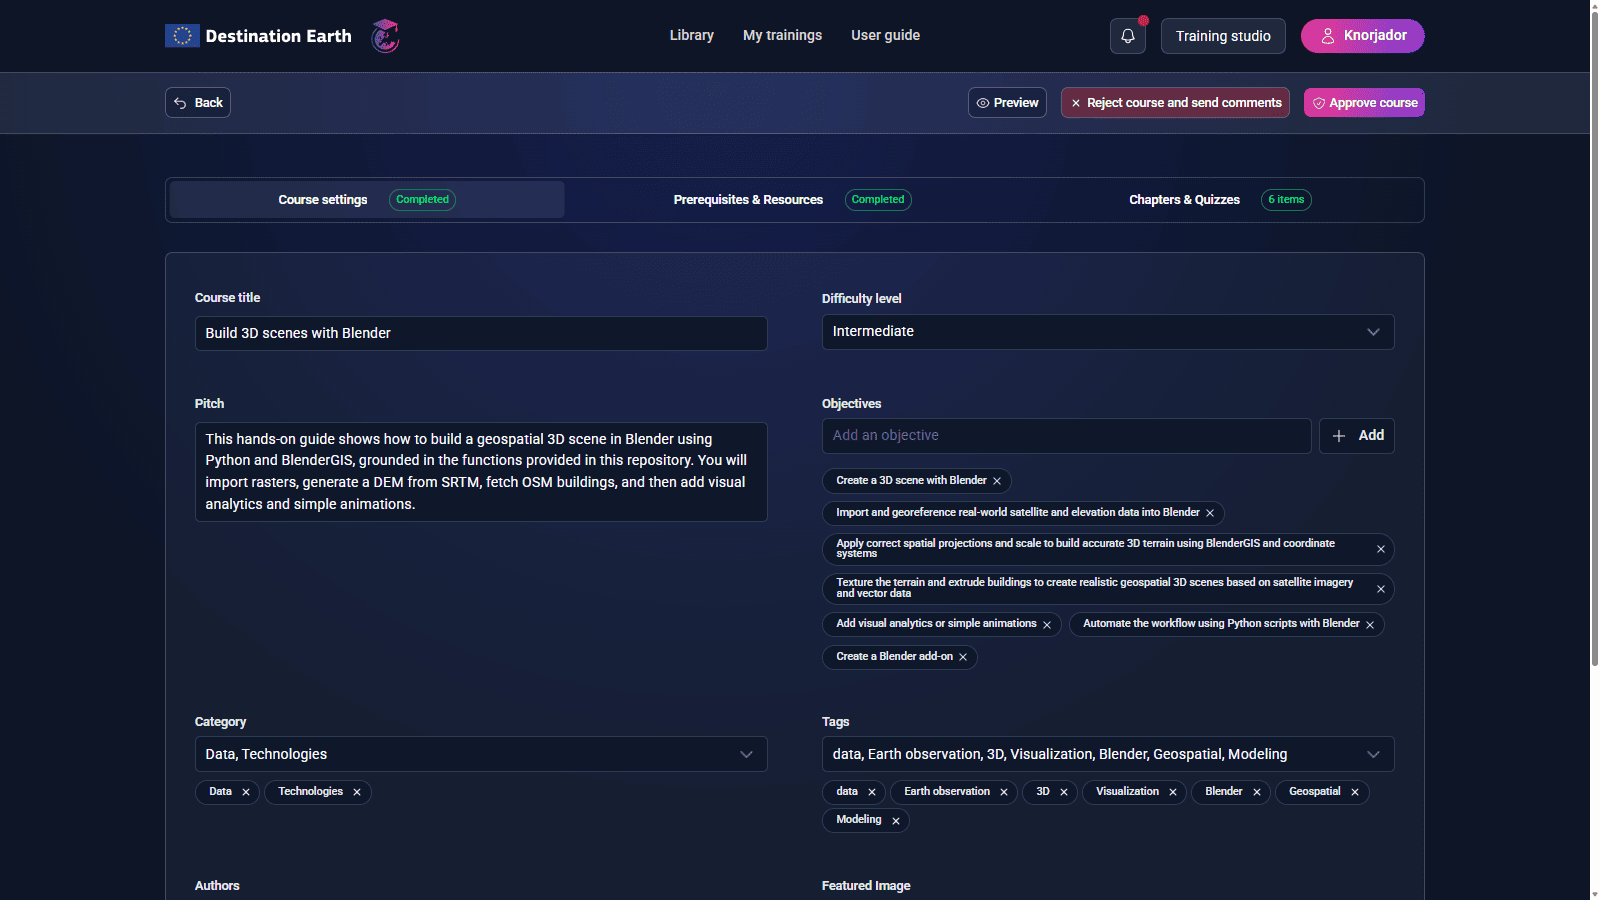The height and width of the screenshot is (900, 1600).
Task: Expand the Difficulty level dropdown
Action: pyautogui.click(x=1107, y=332)
